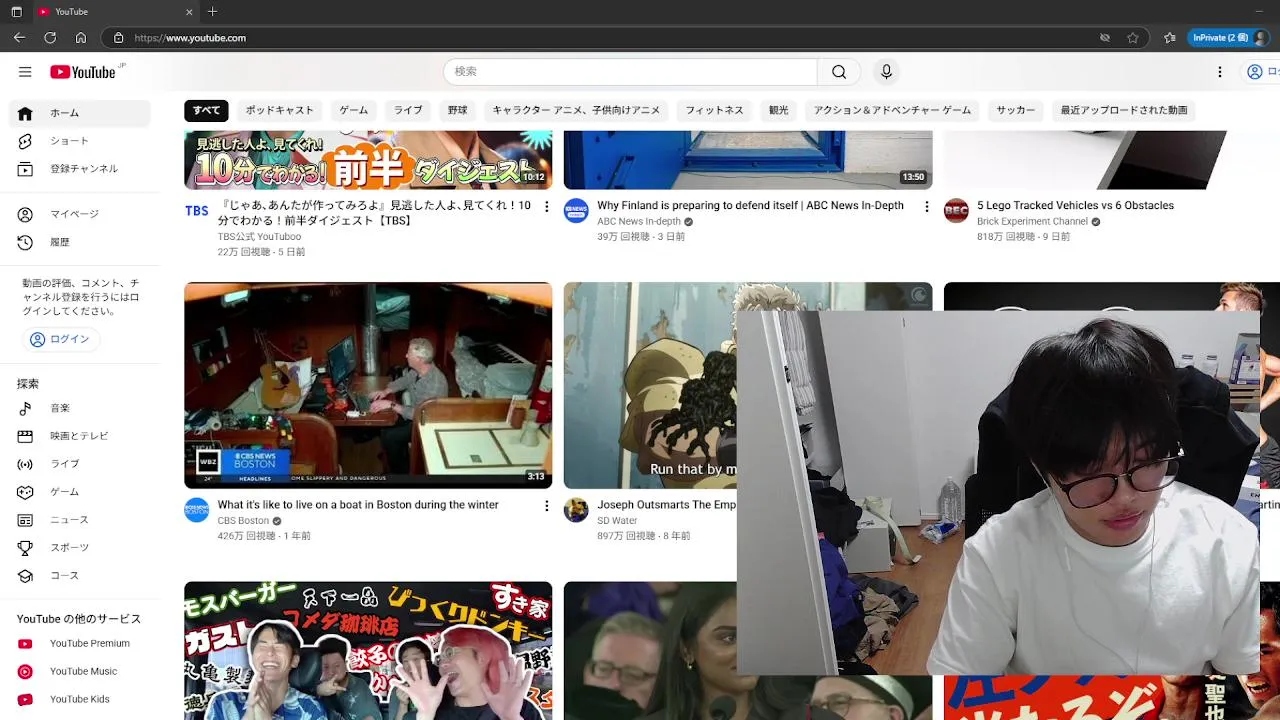
Task: Open YouTube settings three-dot menu
Action: (1220, 72)
